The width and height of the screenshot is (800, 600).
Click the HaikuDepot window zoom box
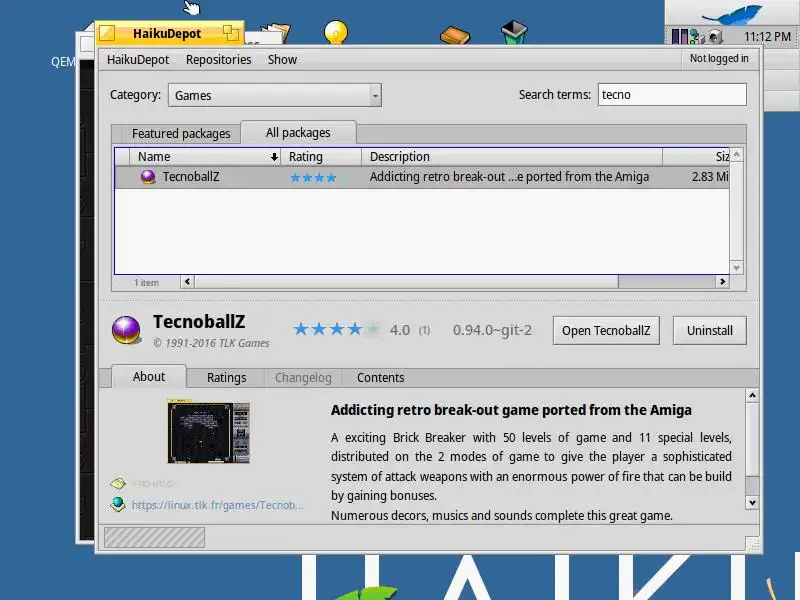click(x=231, y=33)
